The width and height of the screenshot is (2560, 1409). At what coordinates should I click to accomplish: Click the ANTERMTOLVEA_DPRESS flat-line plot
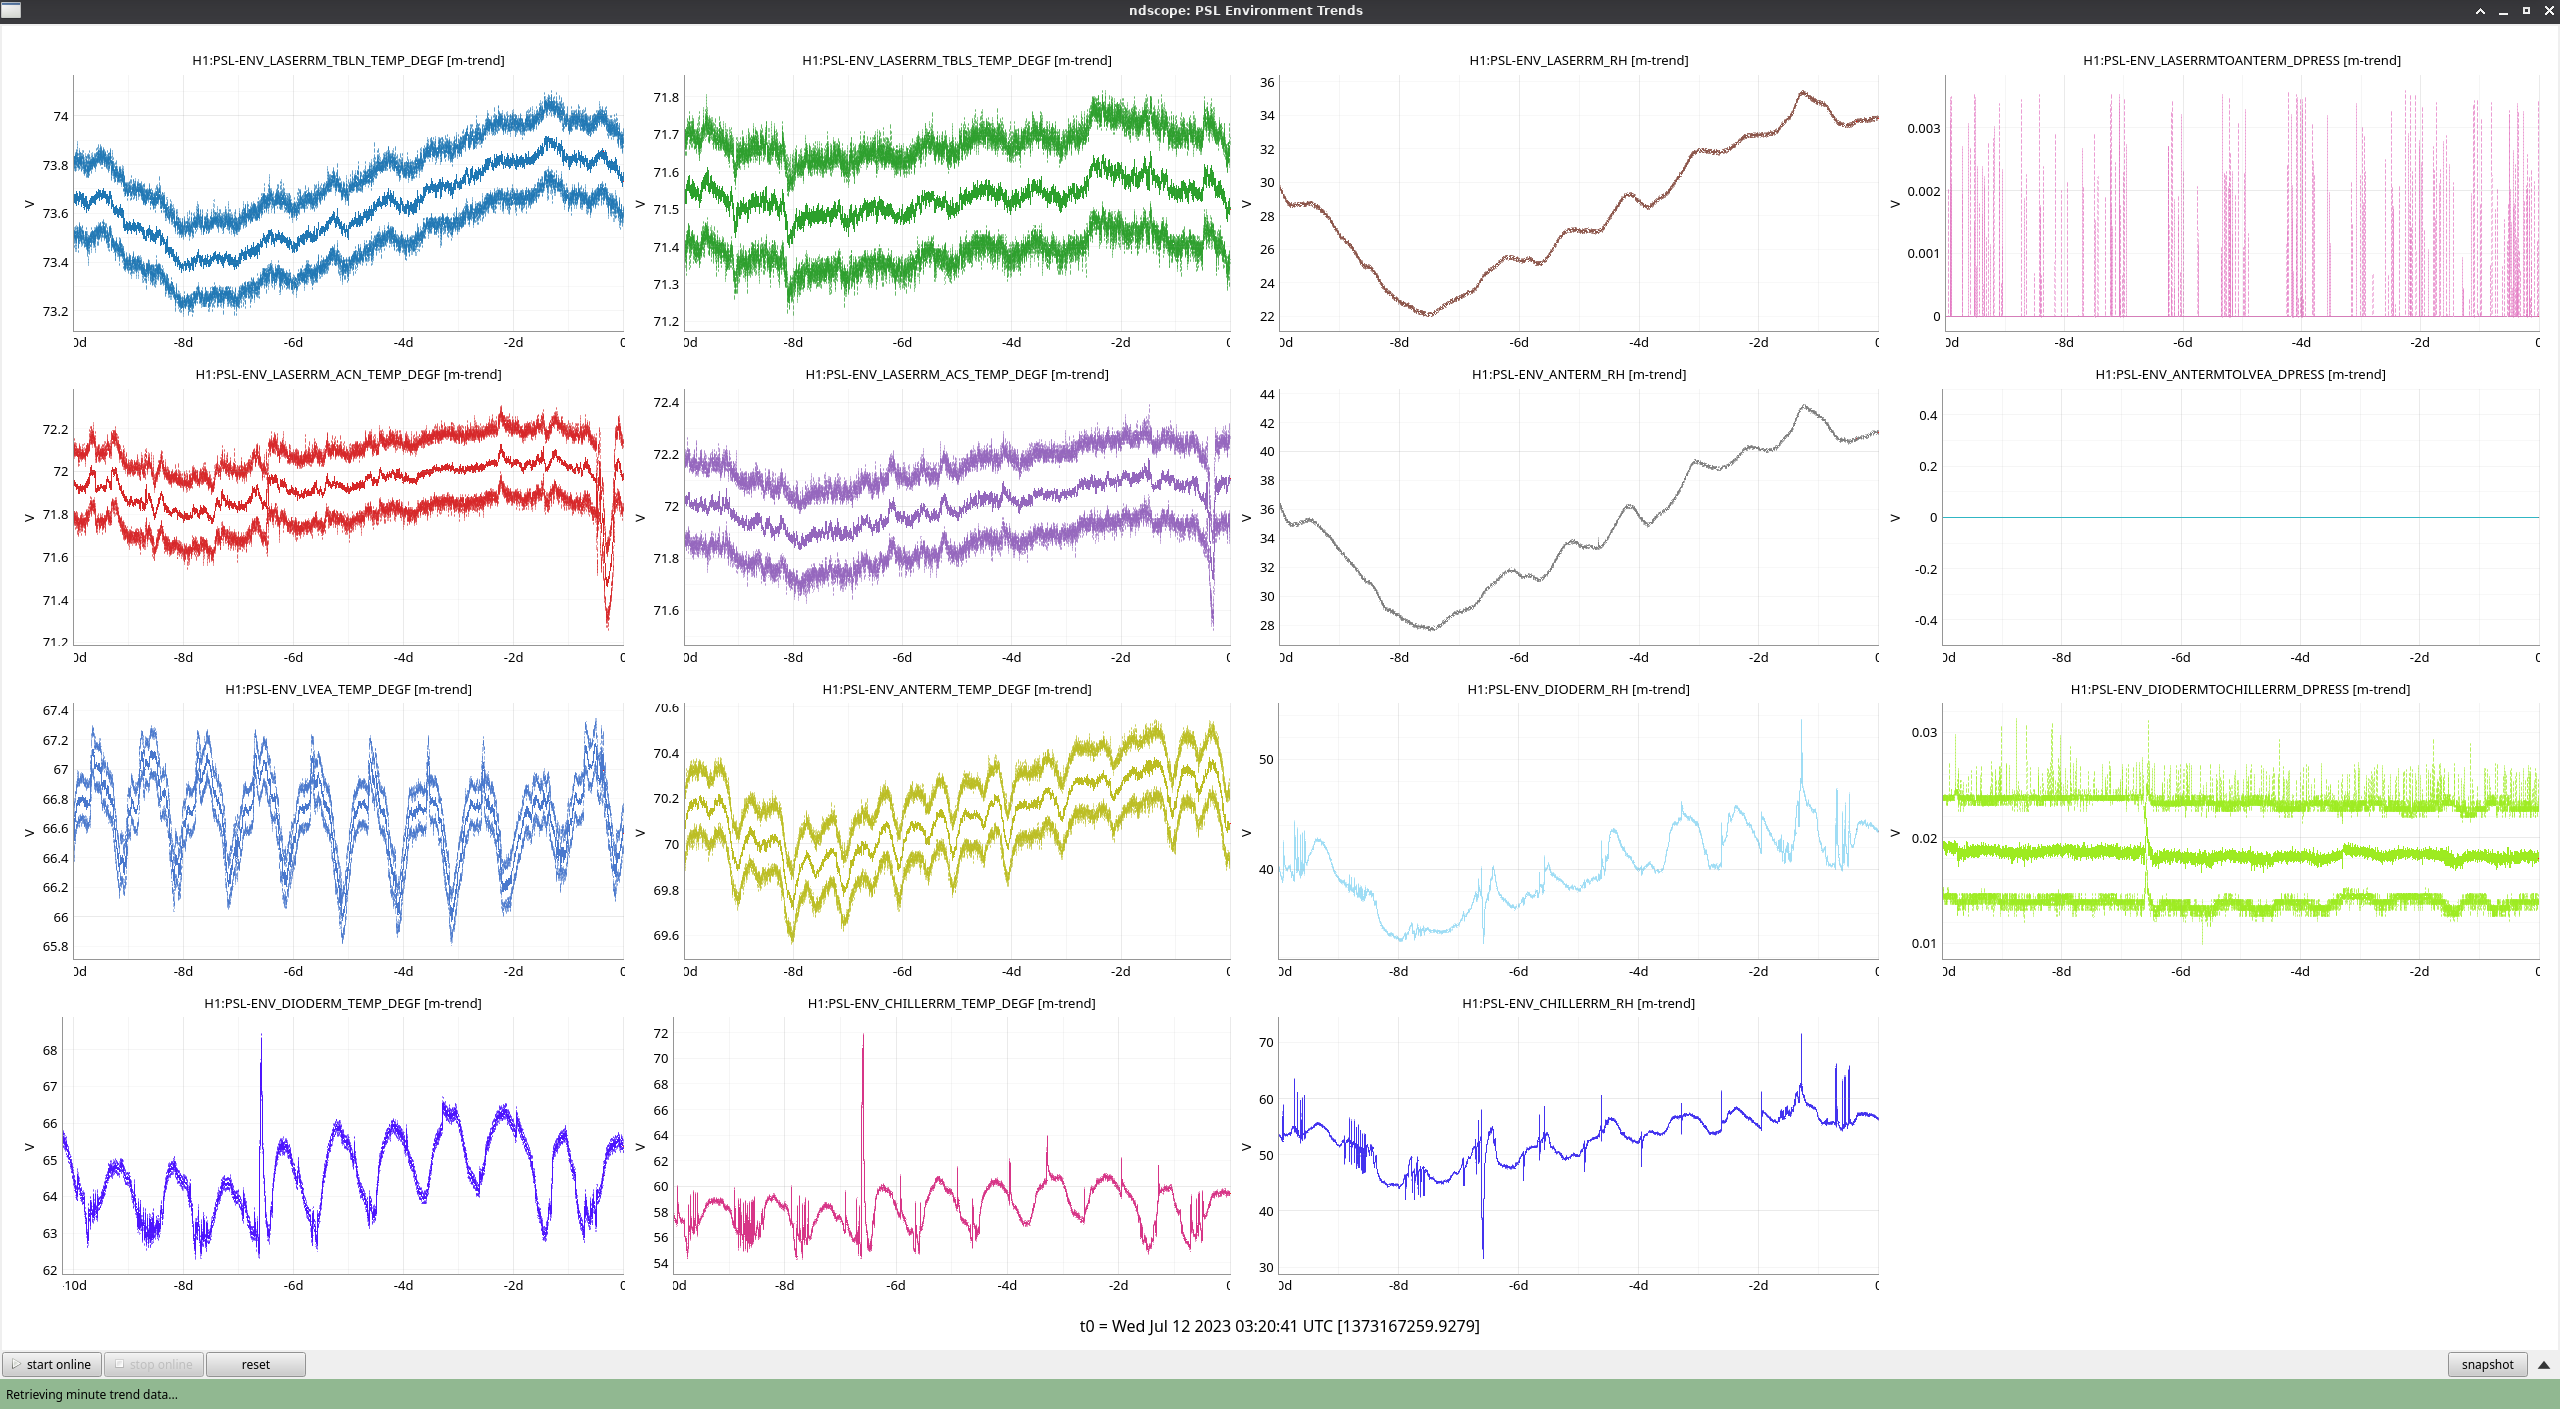[x=2240, y=517]
